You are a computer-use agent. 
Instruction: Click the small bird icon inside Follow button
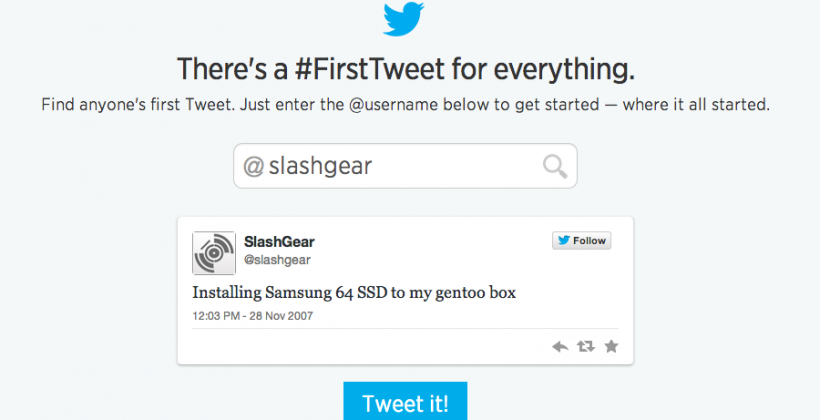(564, 241)
